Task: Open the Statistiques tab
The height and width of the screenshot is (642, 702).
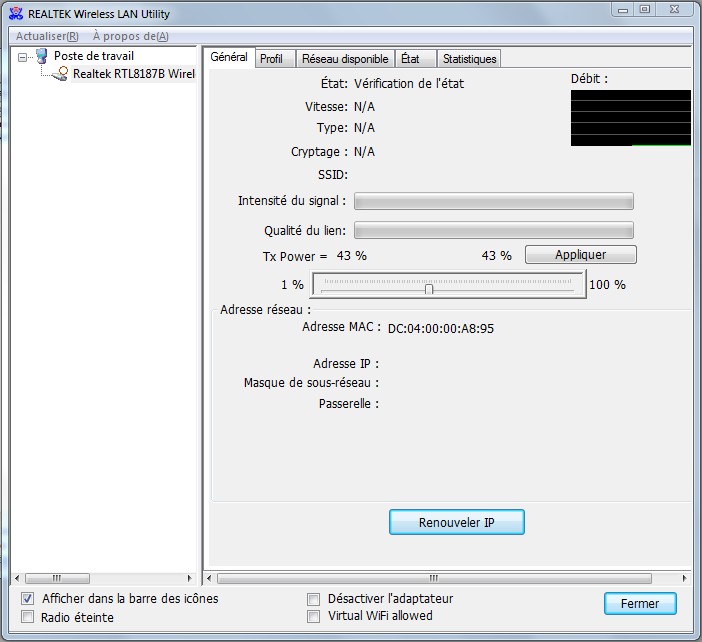Action: pyautogui.click(x=469, y=59)
